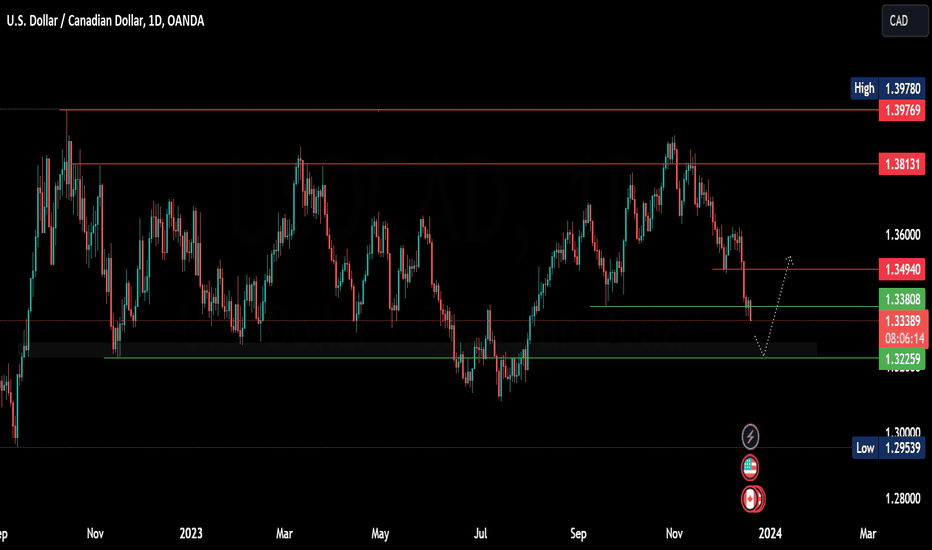Viewport: 932px width, 550px height.
Task: Click the Sep label right of Jul
Action: click(578, 533)
